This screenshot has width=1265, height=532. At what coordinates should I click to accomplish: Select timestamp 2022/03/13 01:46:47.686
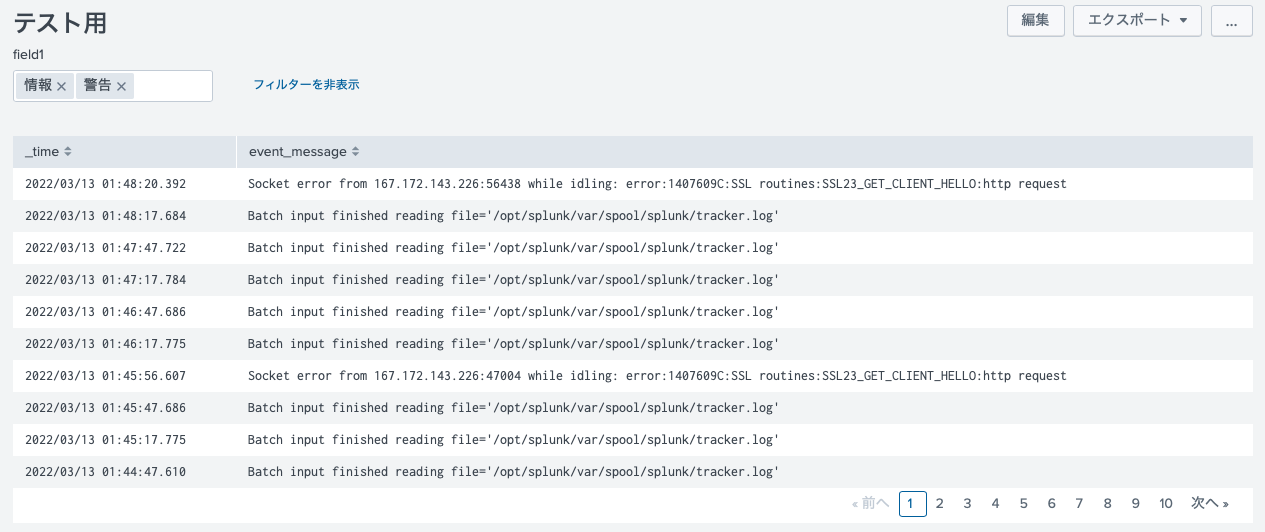[x=105, y=312]
